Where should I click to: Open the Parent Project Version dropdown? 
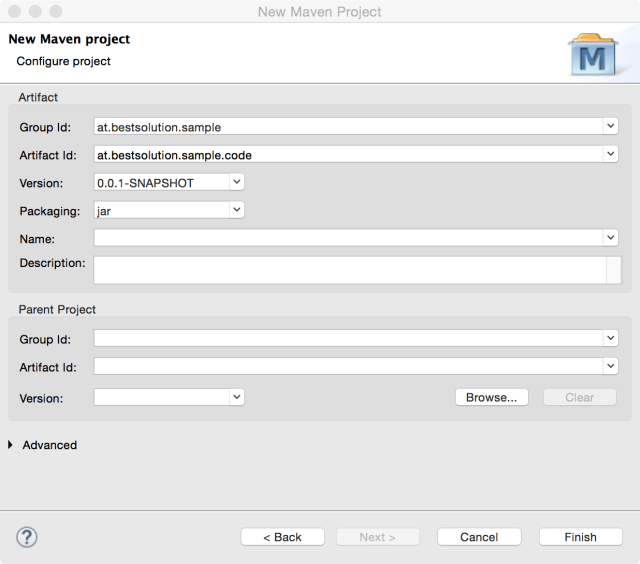[x=236, y=397]
